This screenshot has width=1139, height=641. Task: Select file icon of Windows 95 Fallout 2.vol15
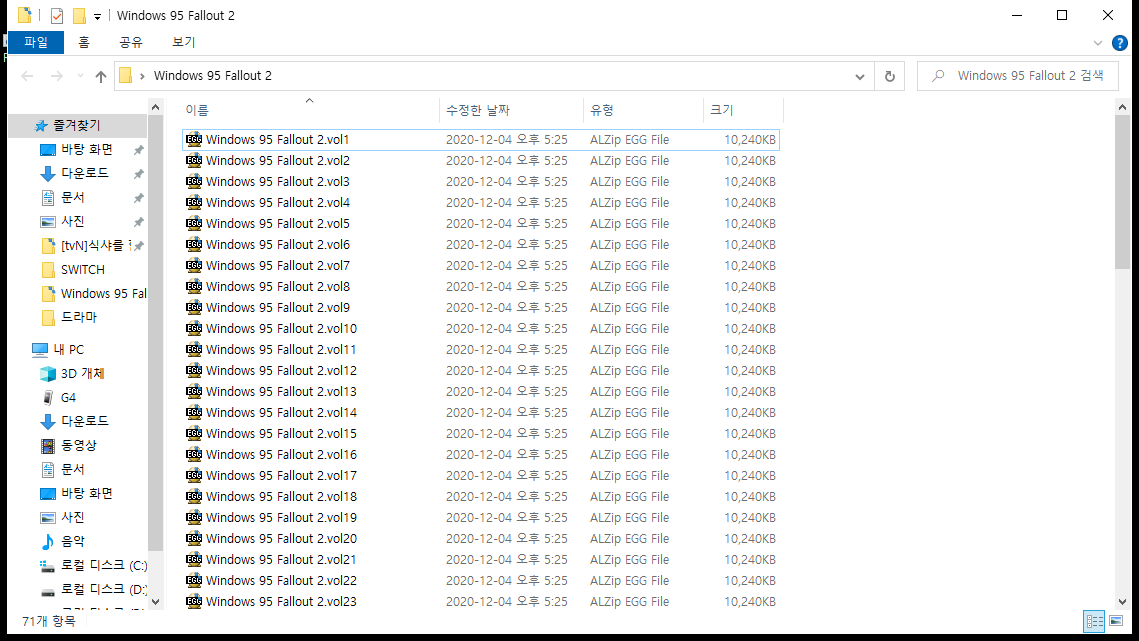[x=194, y=434]
